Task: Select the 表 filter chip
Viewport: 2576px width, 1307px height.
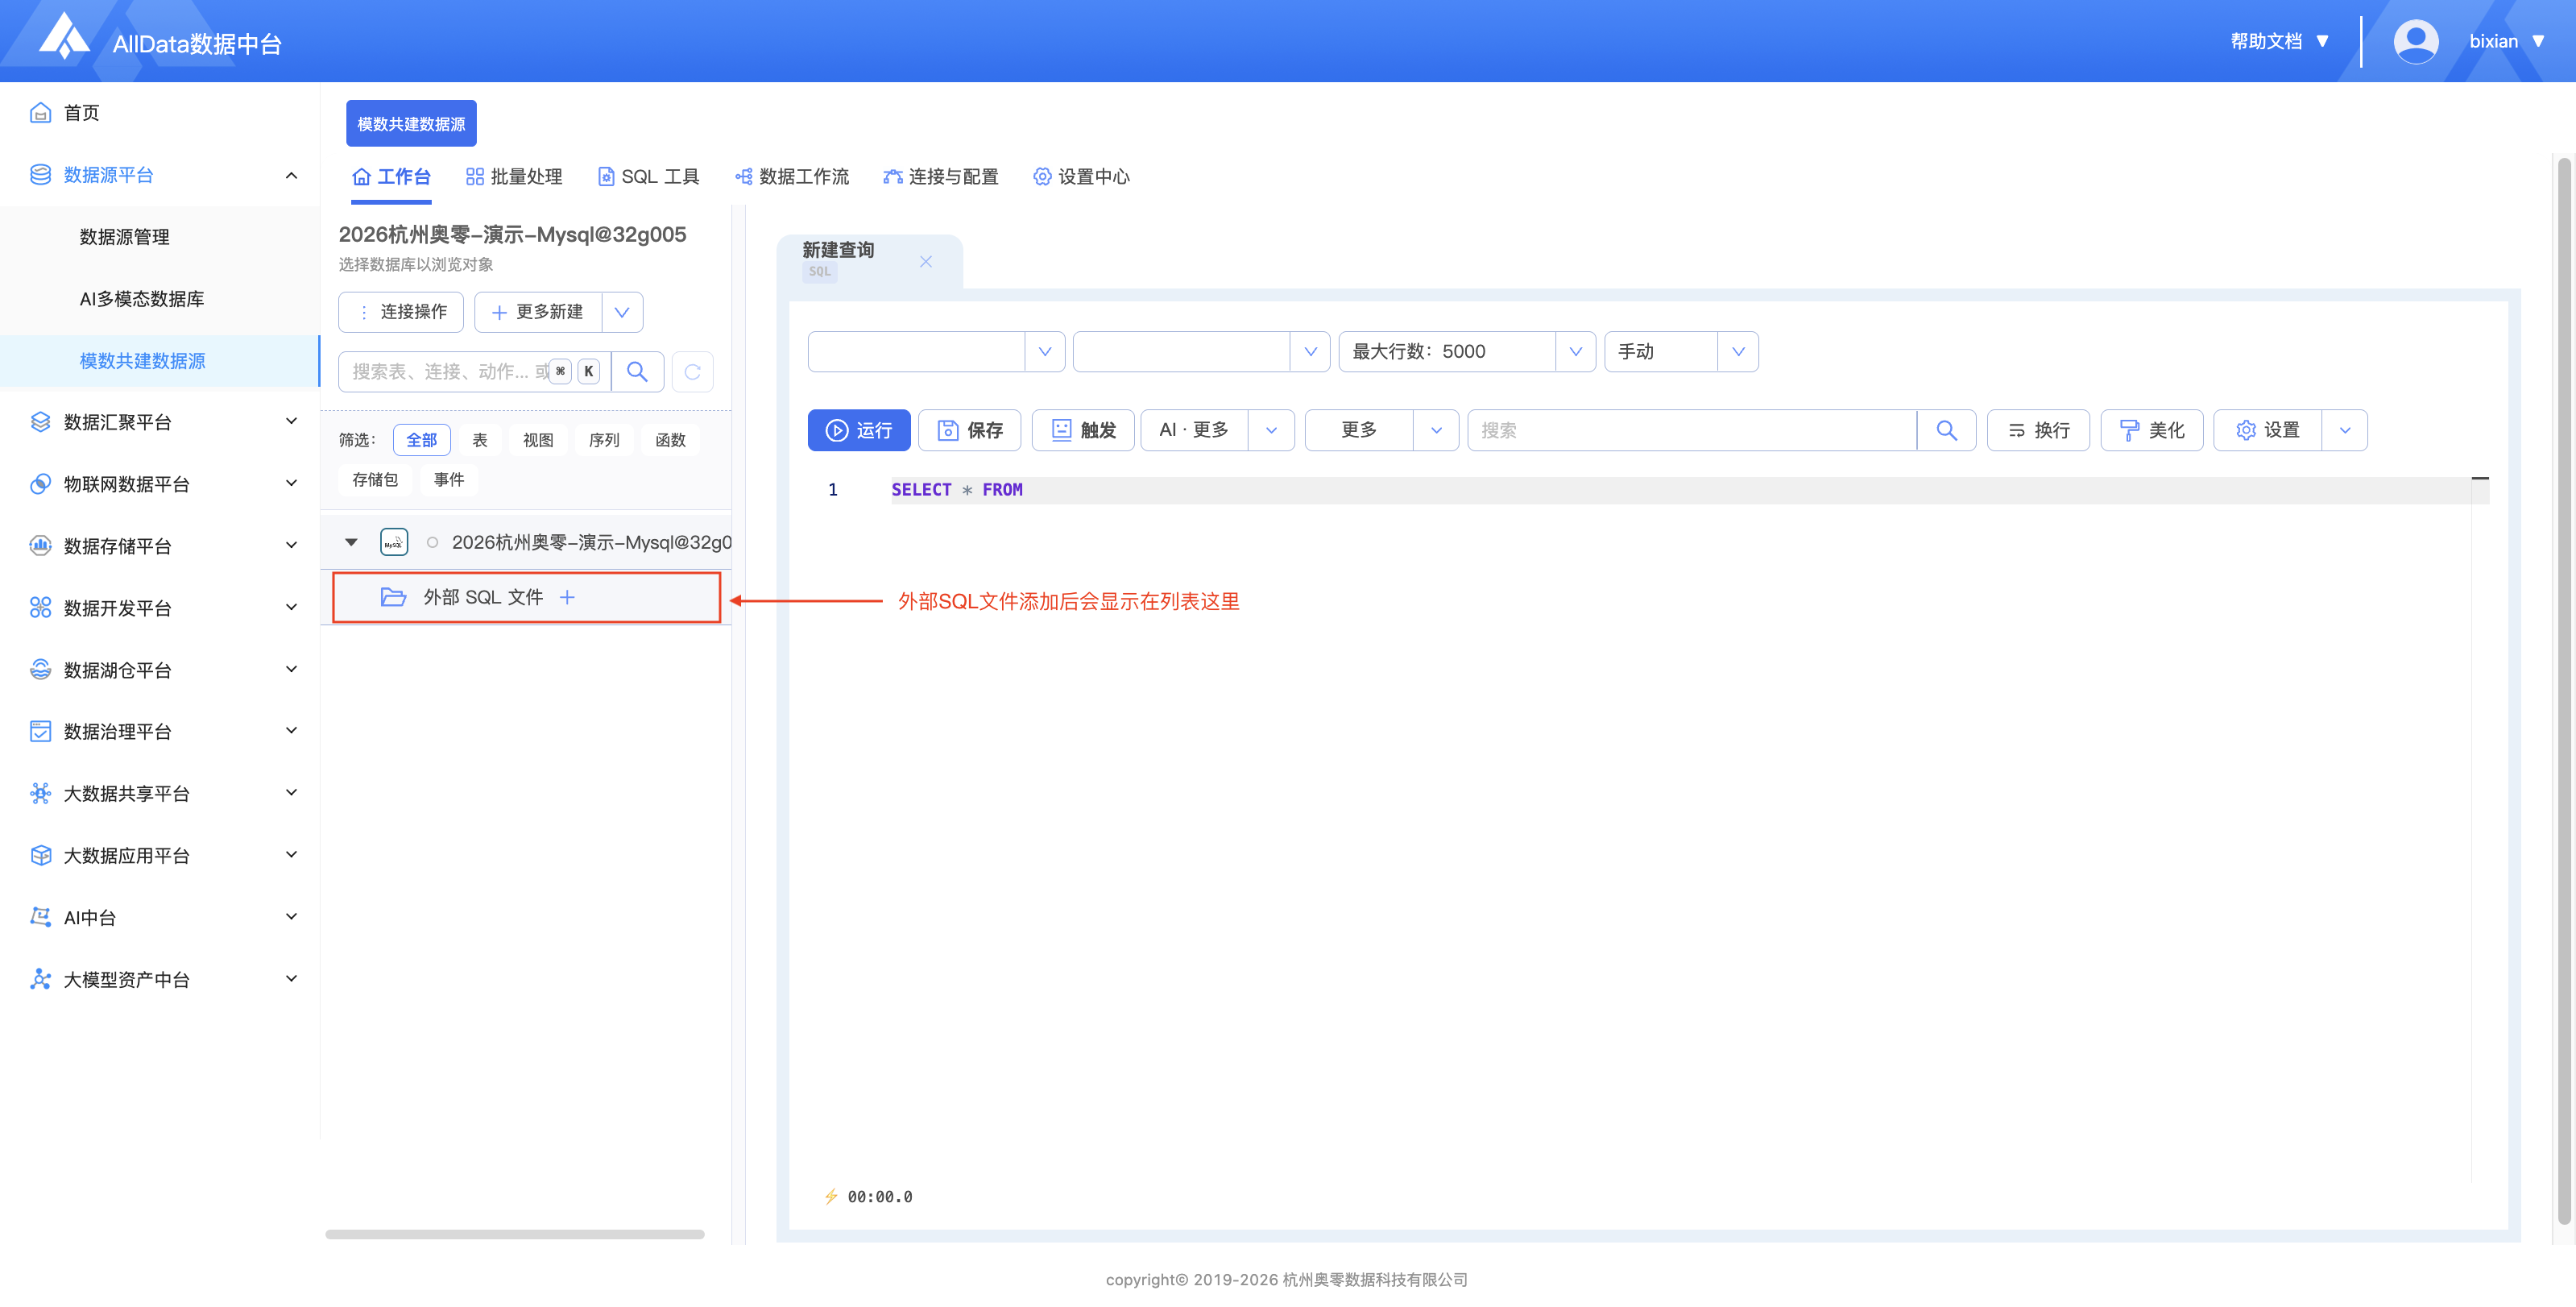Action: click(x=480, y=440)
